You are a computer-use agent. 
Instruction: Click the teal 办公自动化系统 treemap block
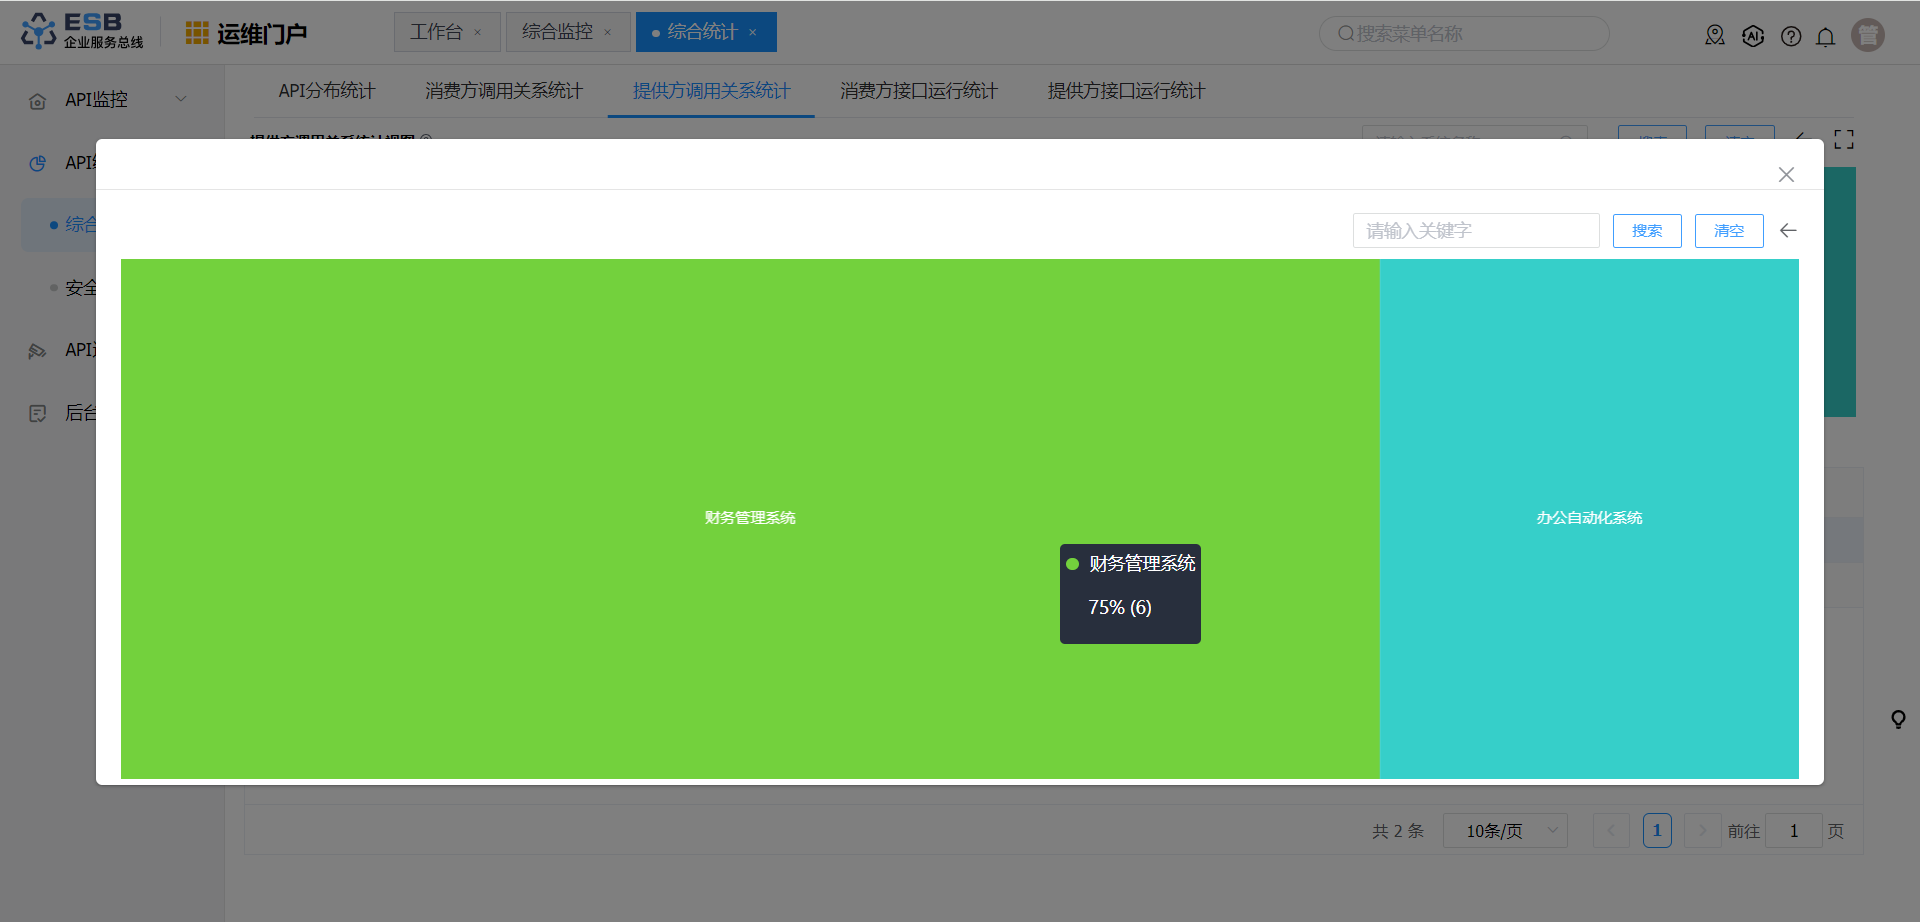click(x=1588, y=420)
